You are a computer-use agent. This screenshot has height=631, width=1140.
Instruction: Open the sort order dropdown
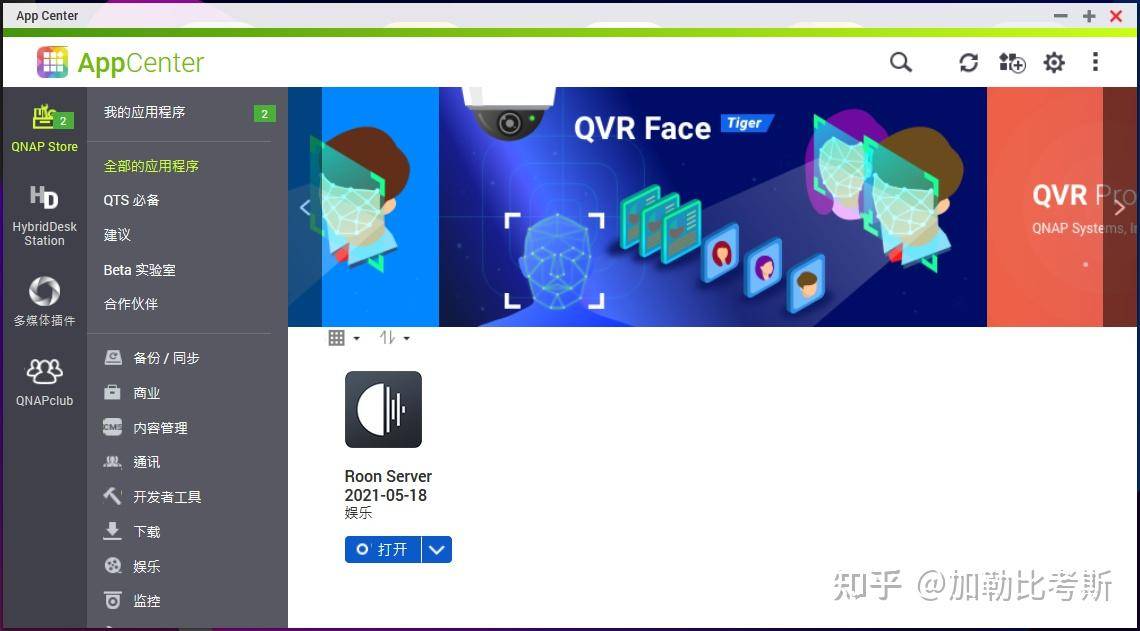point(395,338)
